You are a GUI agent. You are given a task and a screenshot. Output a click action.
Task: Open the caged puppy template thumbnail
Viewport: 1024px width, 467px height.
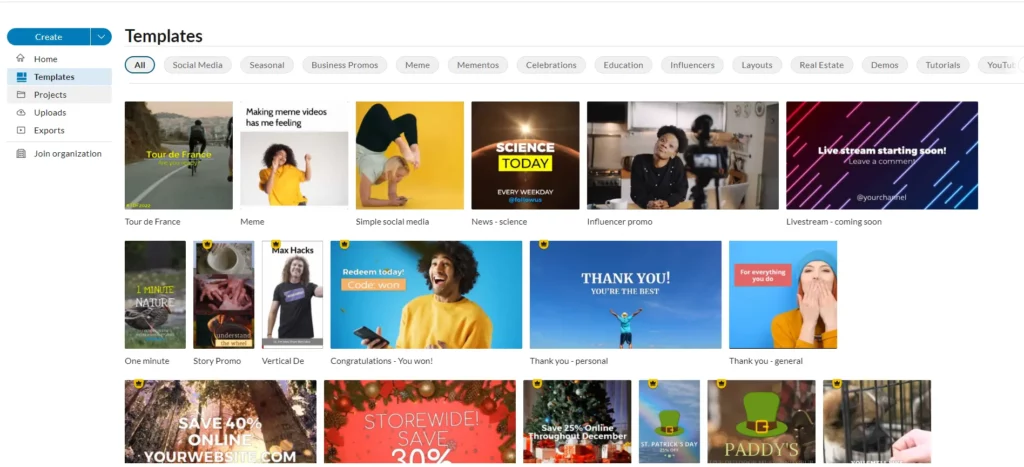point(876,421)
